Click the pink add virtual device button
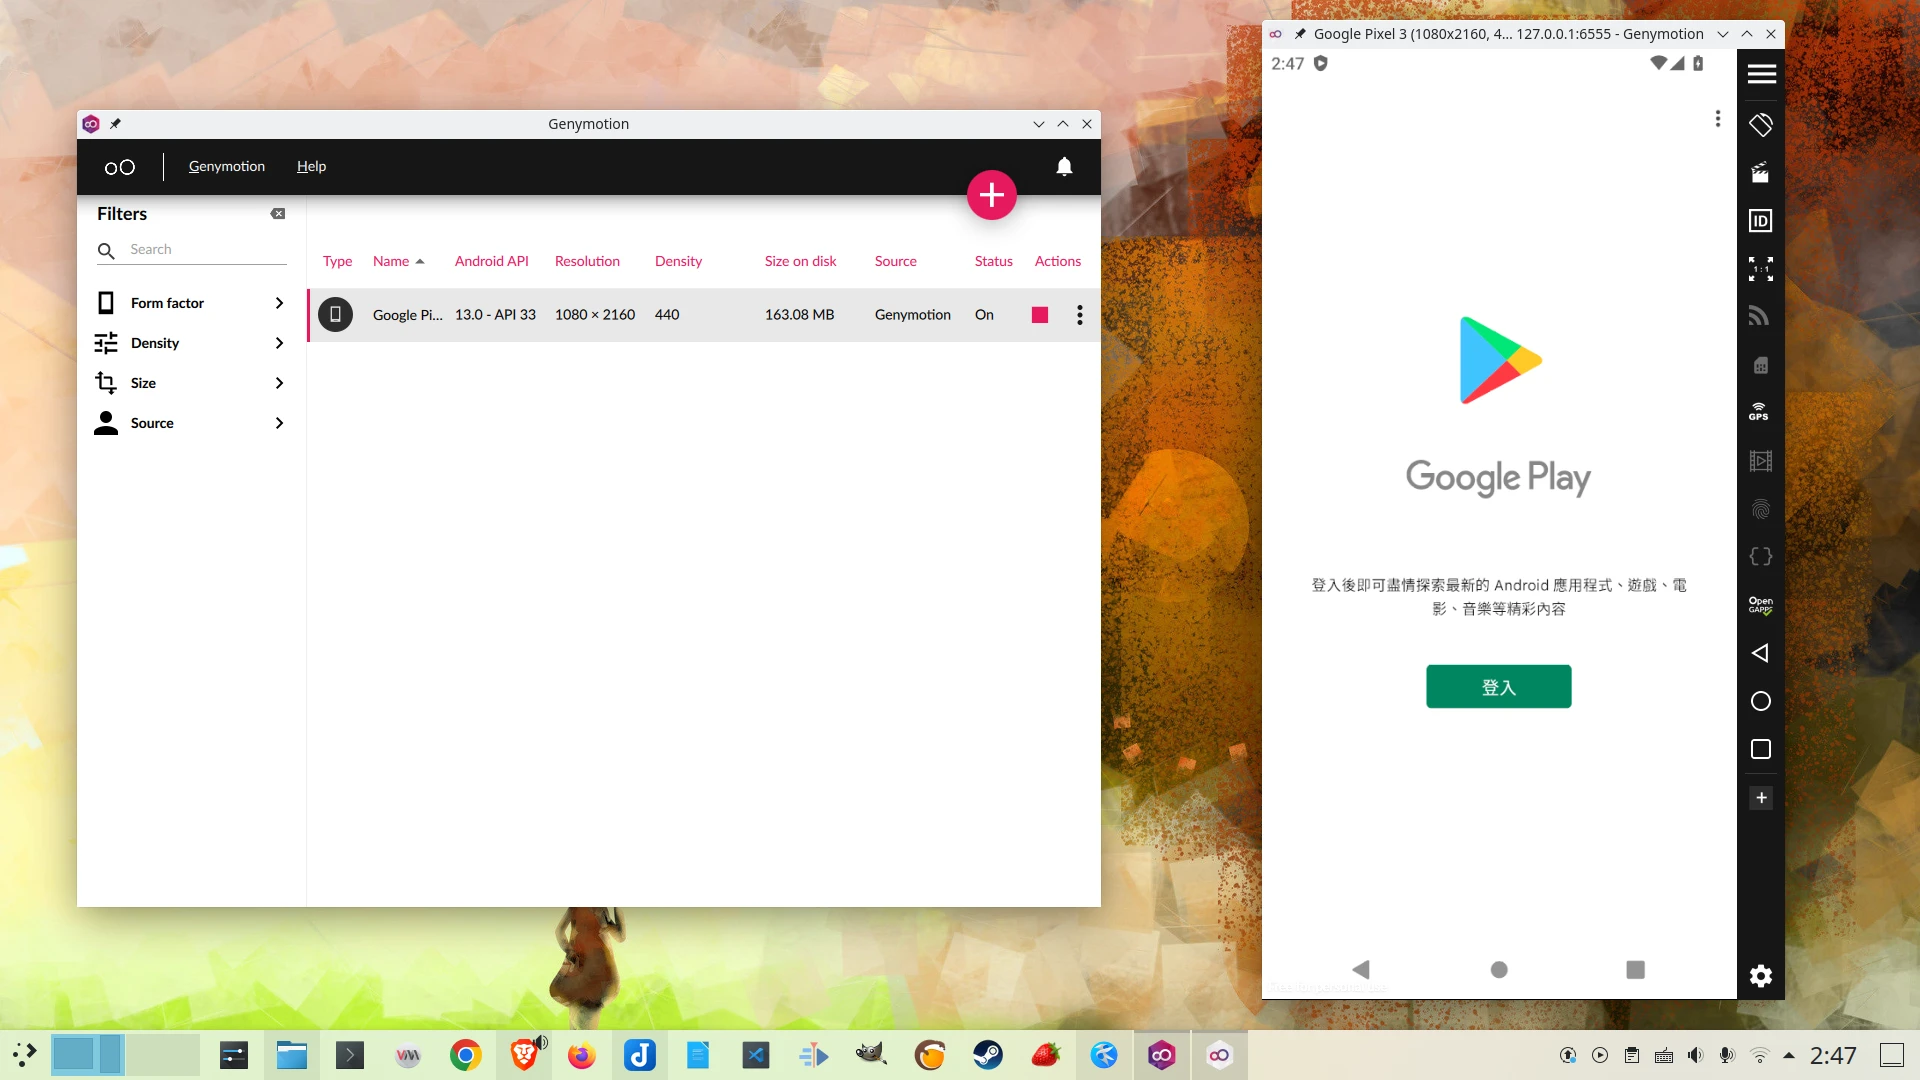This screenshot has width=1920, height=1080. (x=991, y=195)
